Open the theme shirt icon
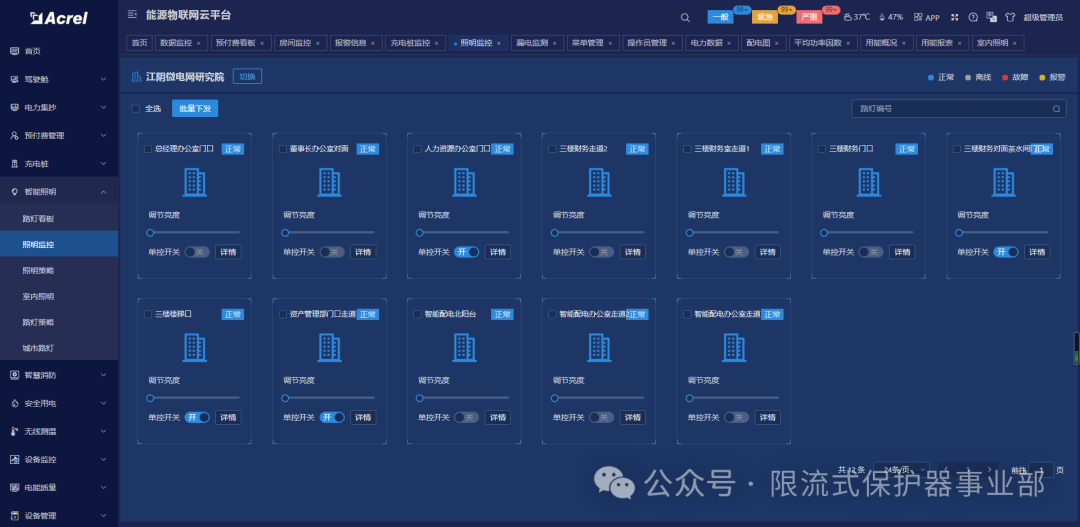 1009,17
